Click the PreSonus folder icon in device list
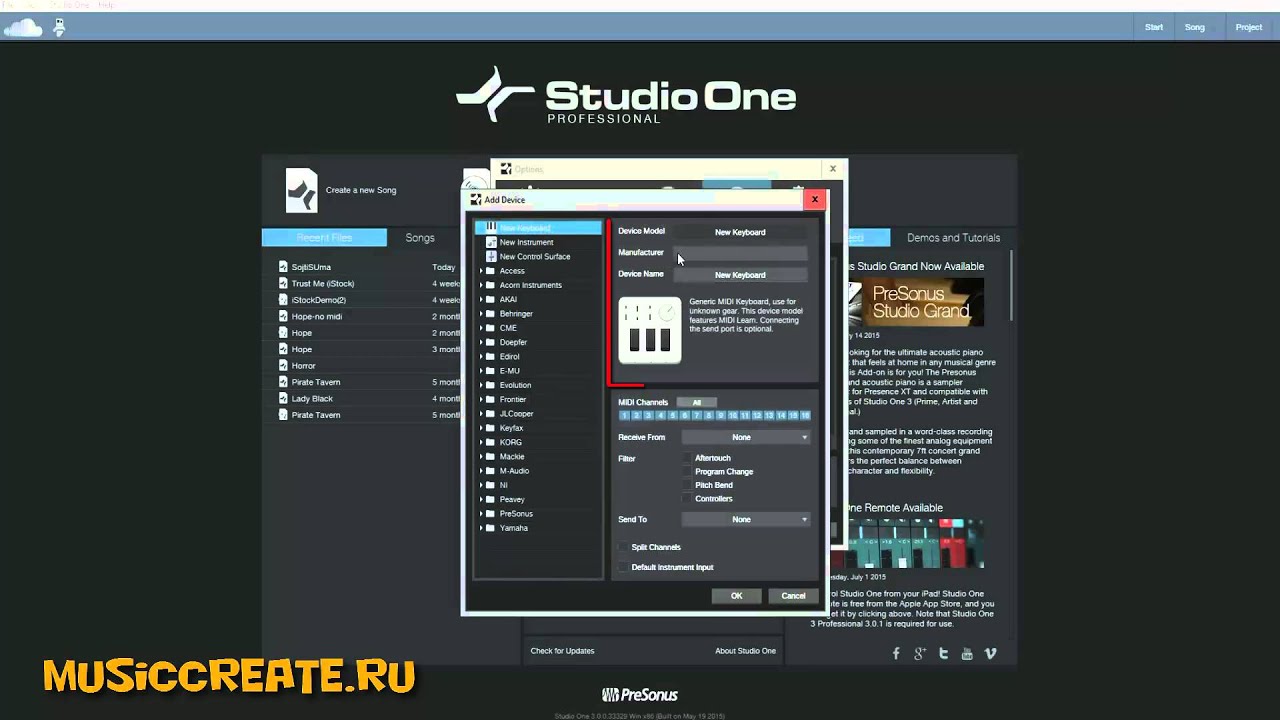1280x720 pixels. pos(490,514)
